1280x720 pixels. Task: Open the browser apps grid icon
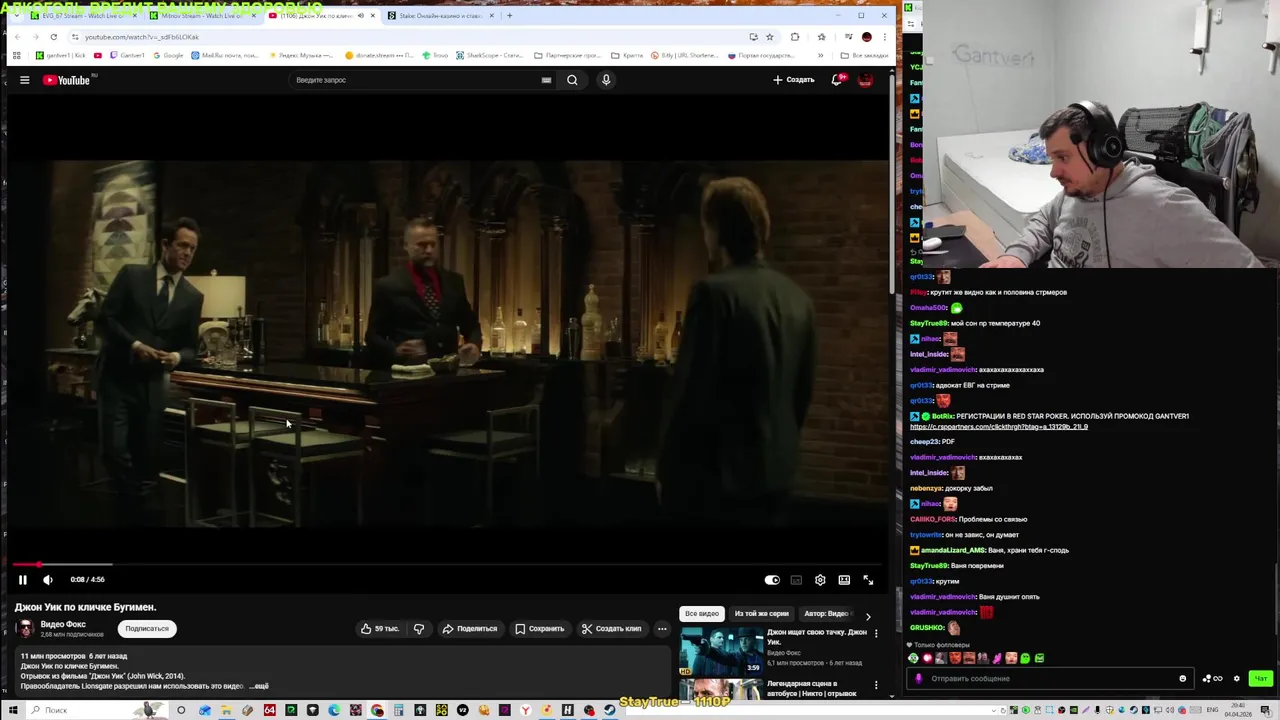click(x=17, y=56)
